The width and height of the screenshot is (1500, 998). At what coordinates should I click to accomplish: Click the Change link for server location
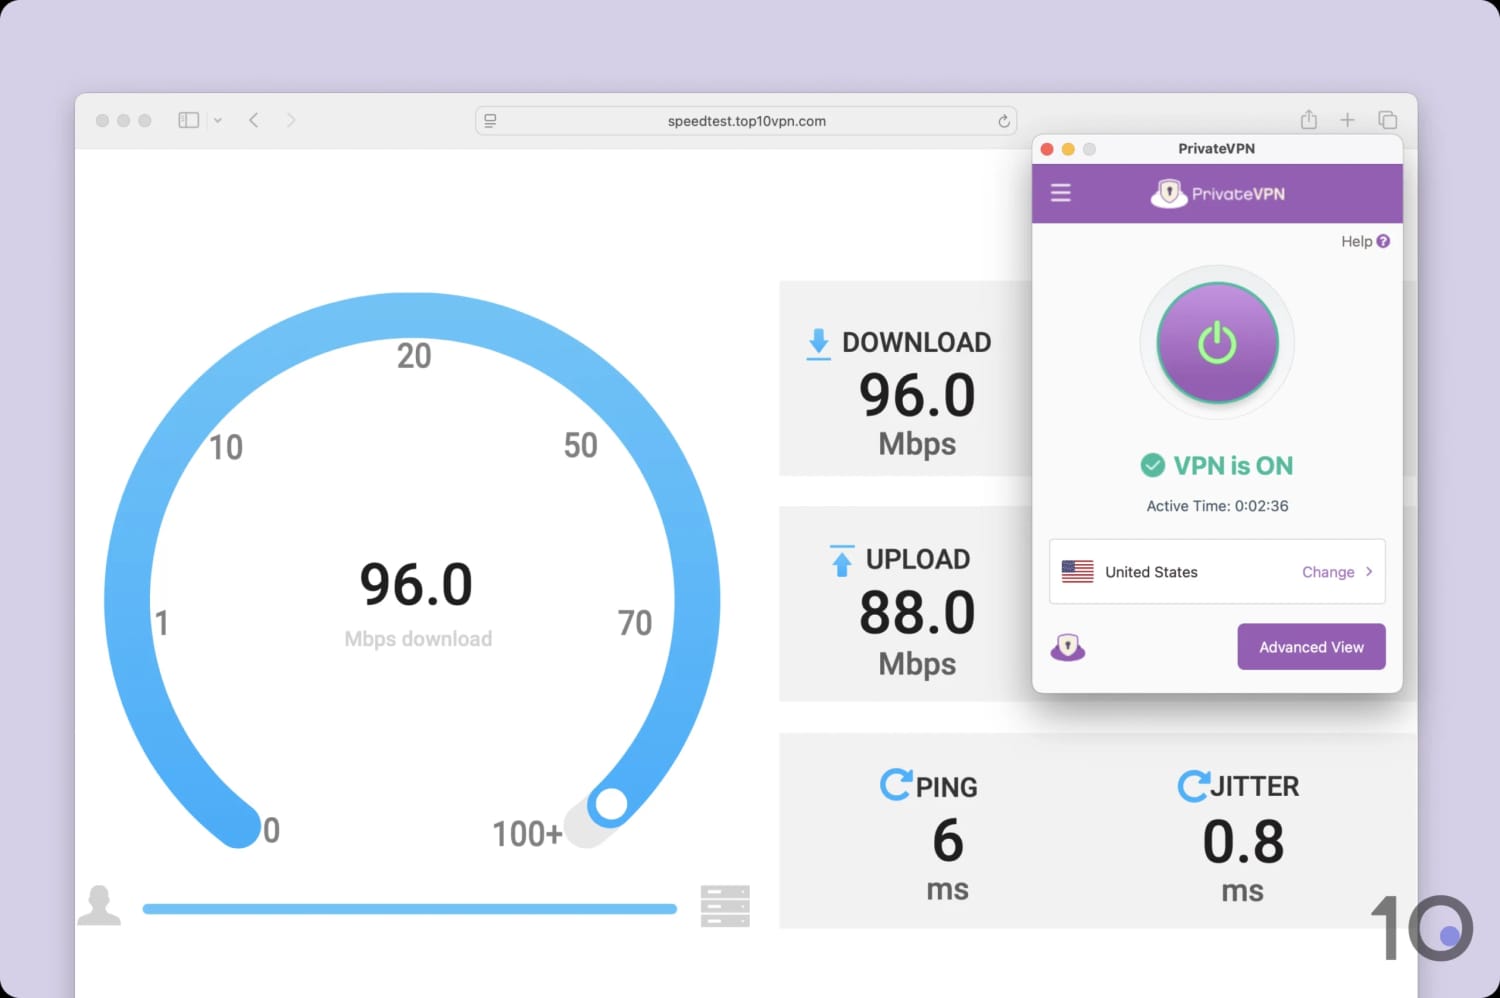tap(1330, 572)
